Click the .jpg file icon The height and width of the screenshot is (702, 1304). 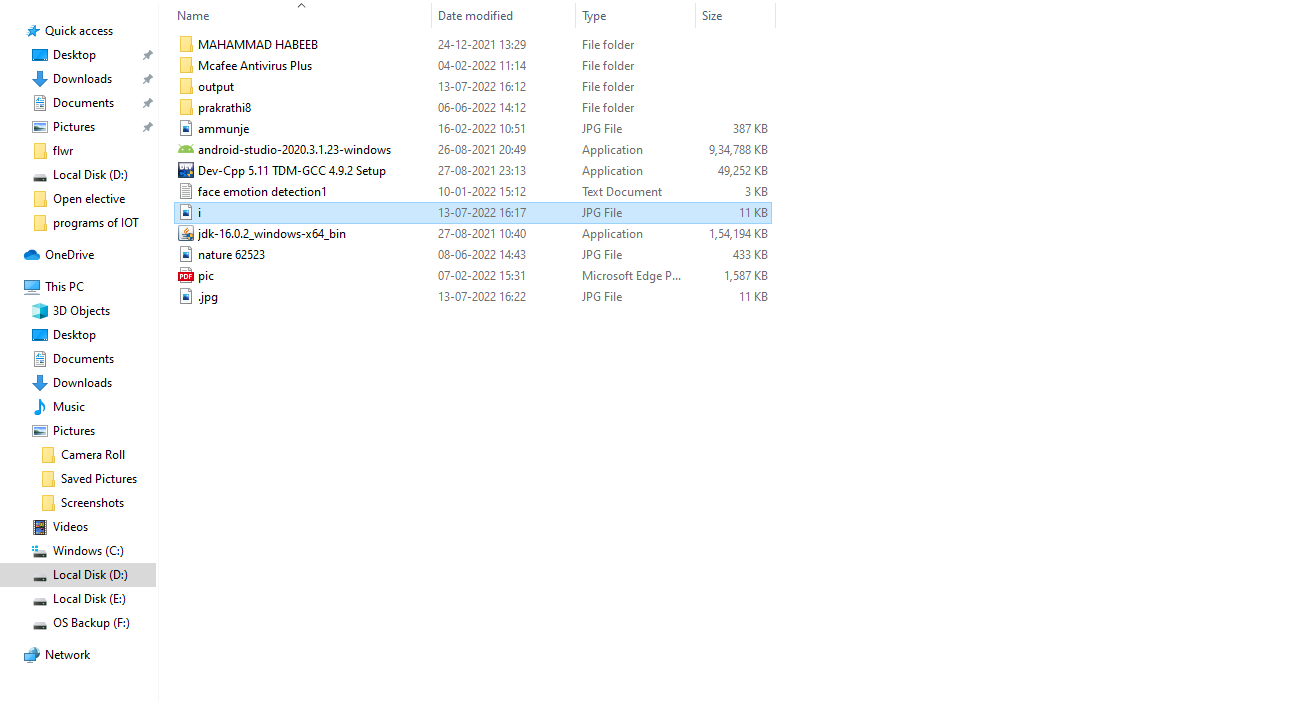[x=186, y=296]
